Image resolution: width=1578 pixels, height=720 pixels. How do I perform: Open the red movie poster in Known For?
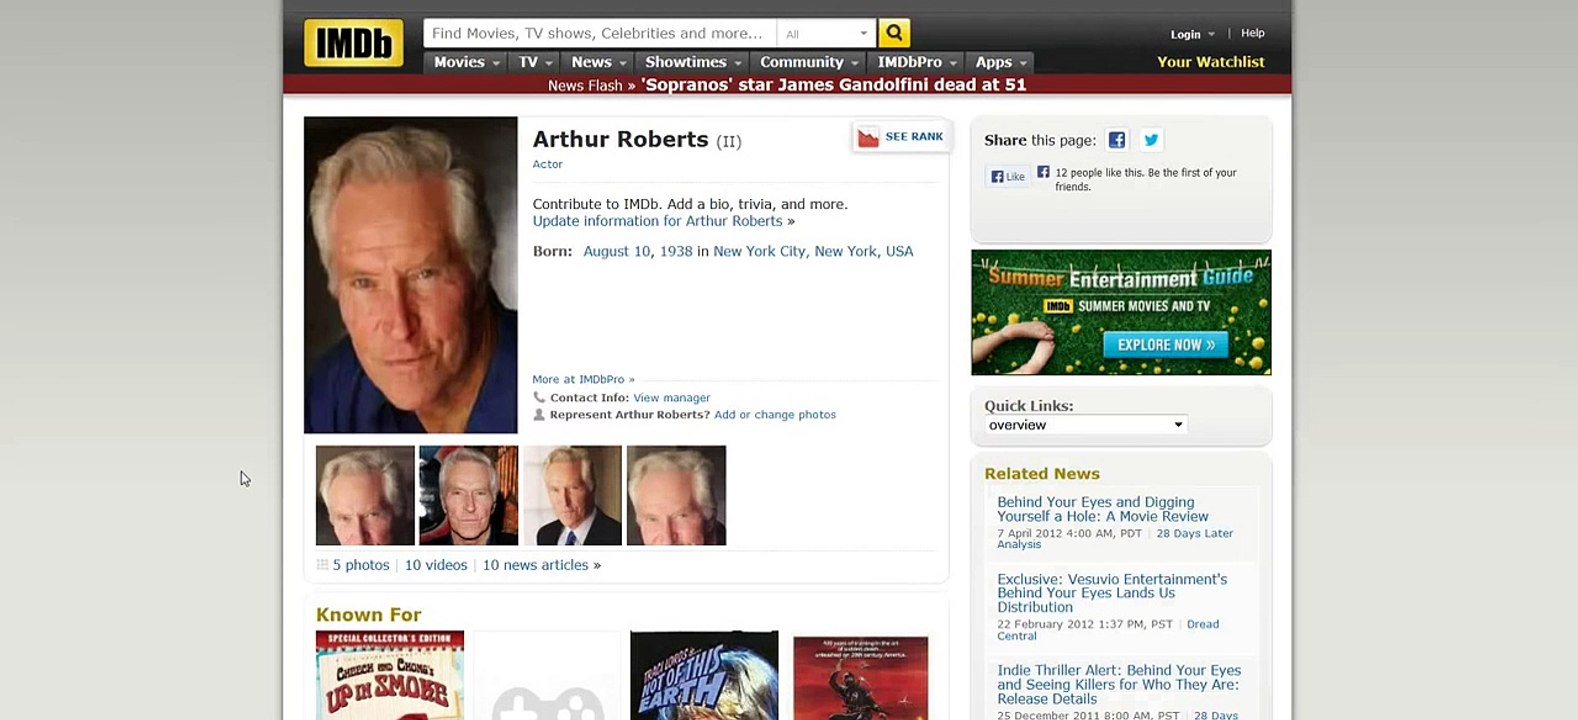click(x=861, y=678)
